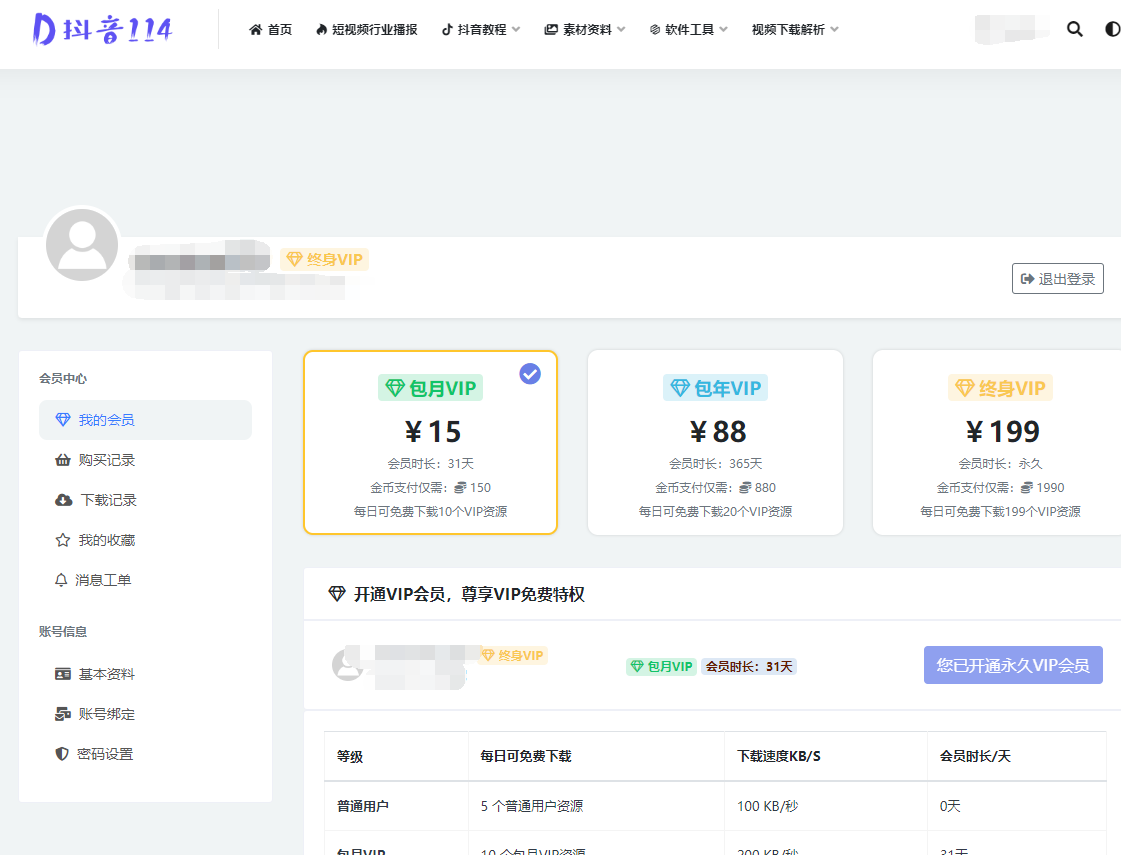Viewport: 1121px width, 855px height.
Task: Select the 终身VIP ¥199 plan card
Action: tap(999, 443)
